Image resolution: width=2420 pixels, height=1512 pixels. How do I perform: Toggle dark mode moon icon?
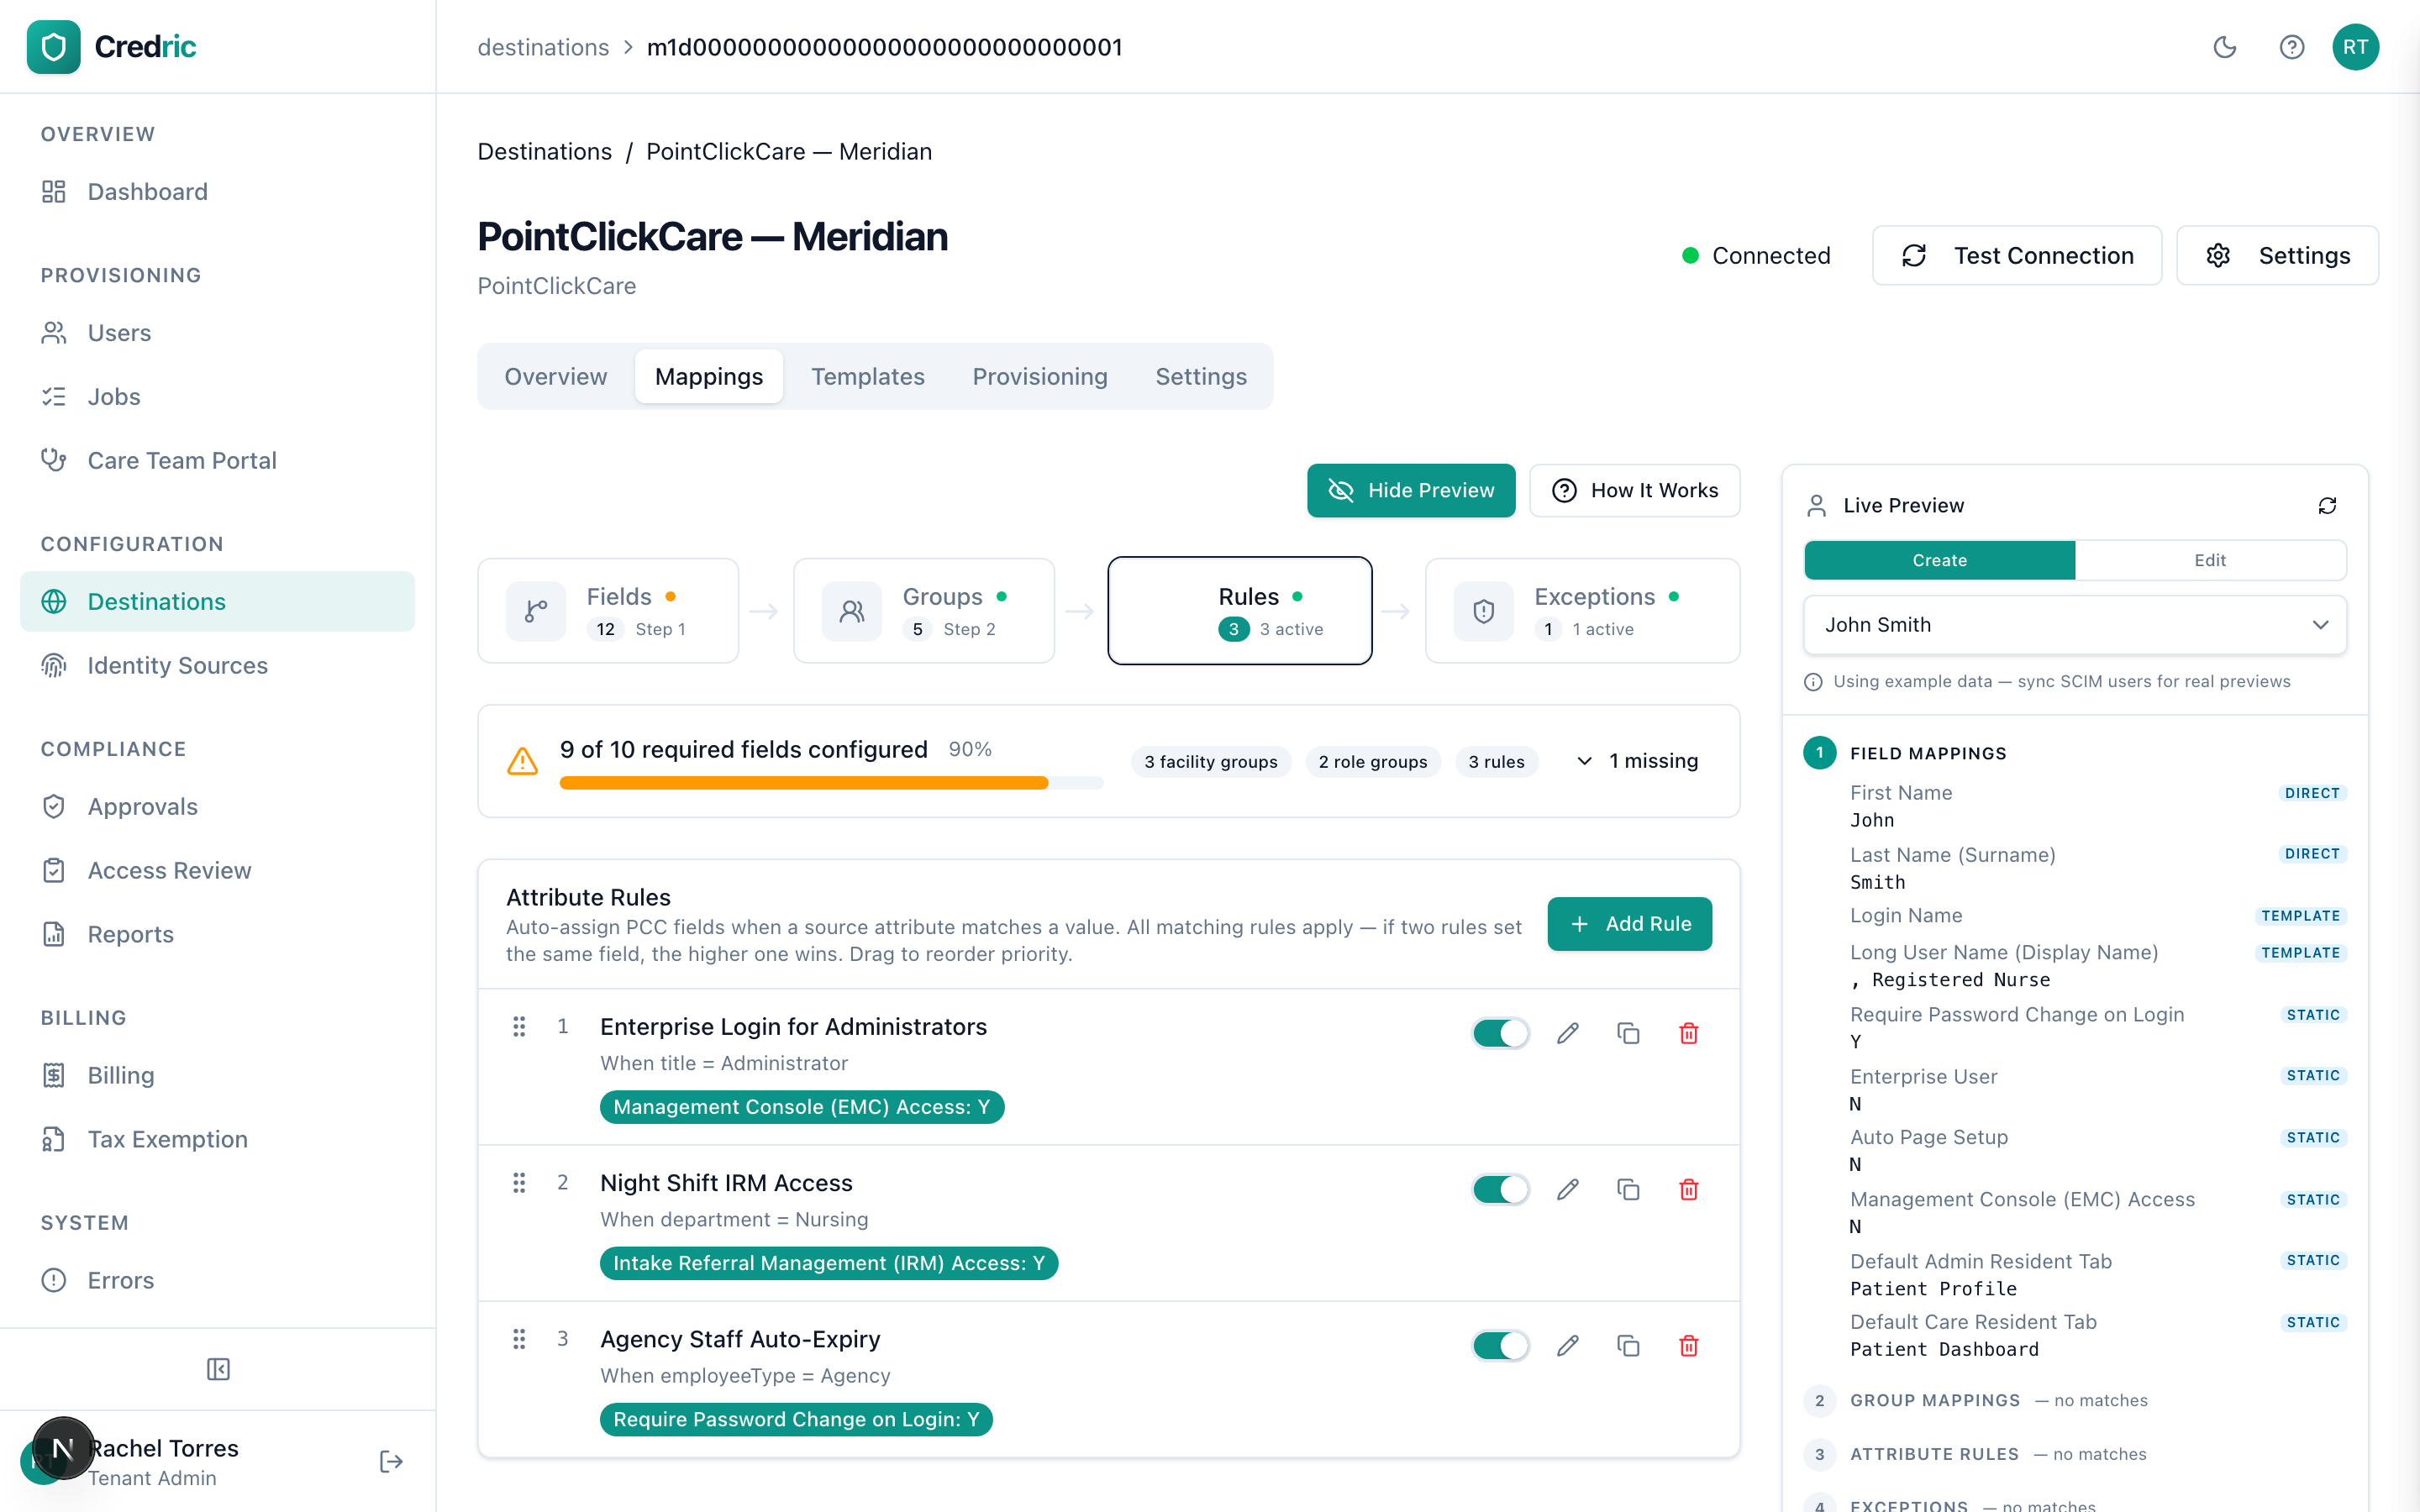click(2224, 47)
